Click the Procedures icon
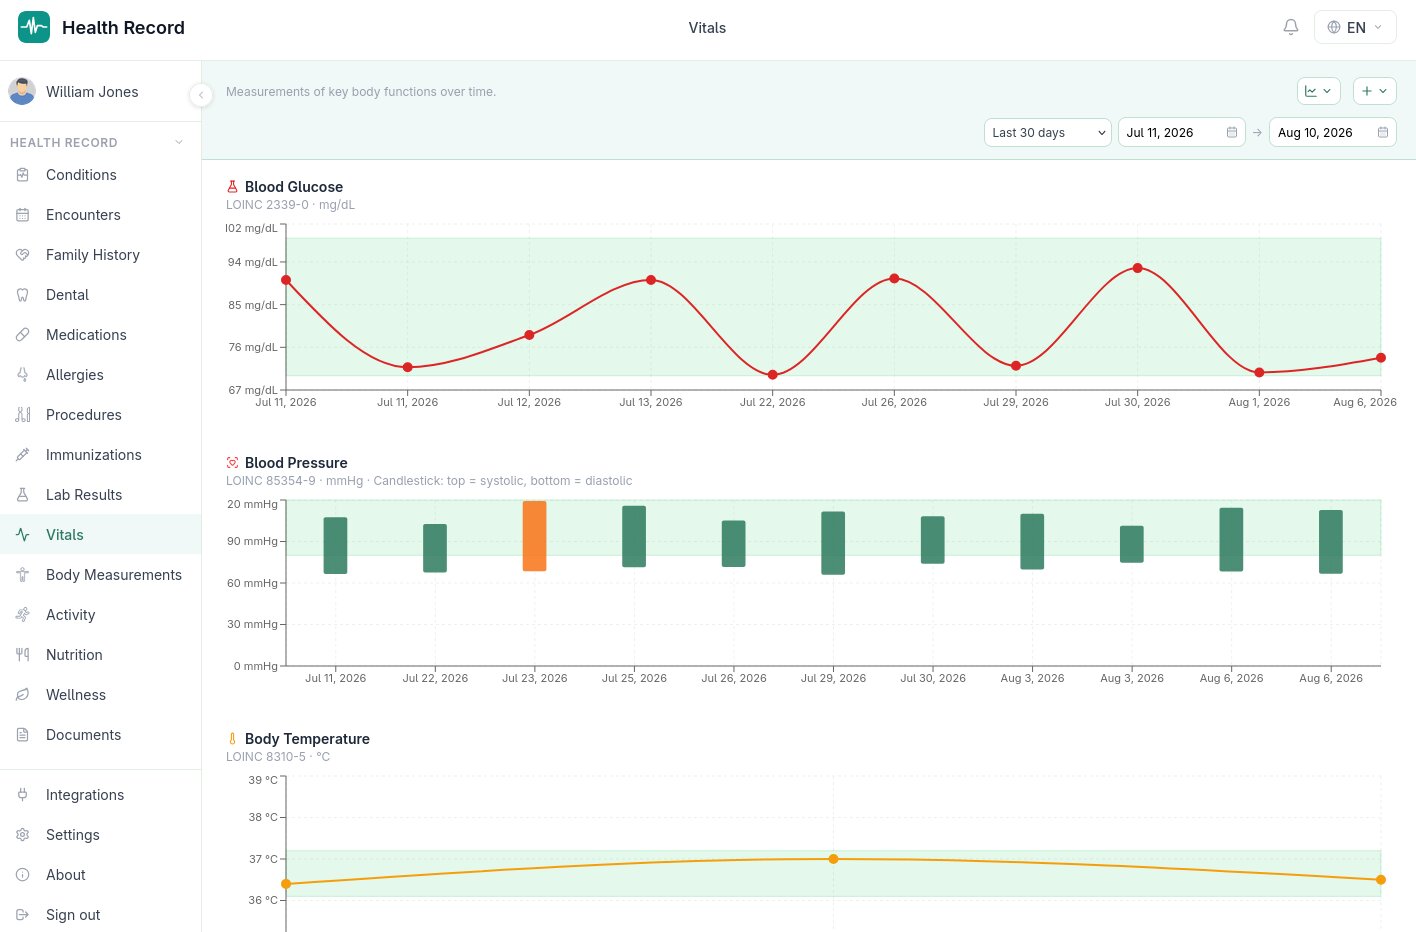 (x=23, y=415)
